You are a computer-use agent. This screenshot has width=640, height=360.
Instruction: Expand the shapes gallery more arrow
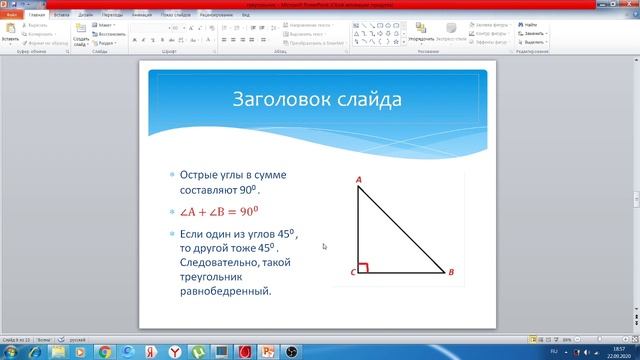404,42
